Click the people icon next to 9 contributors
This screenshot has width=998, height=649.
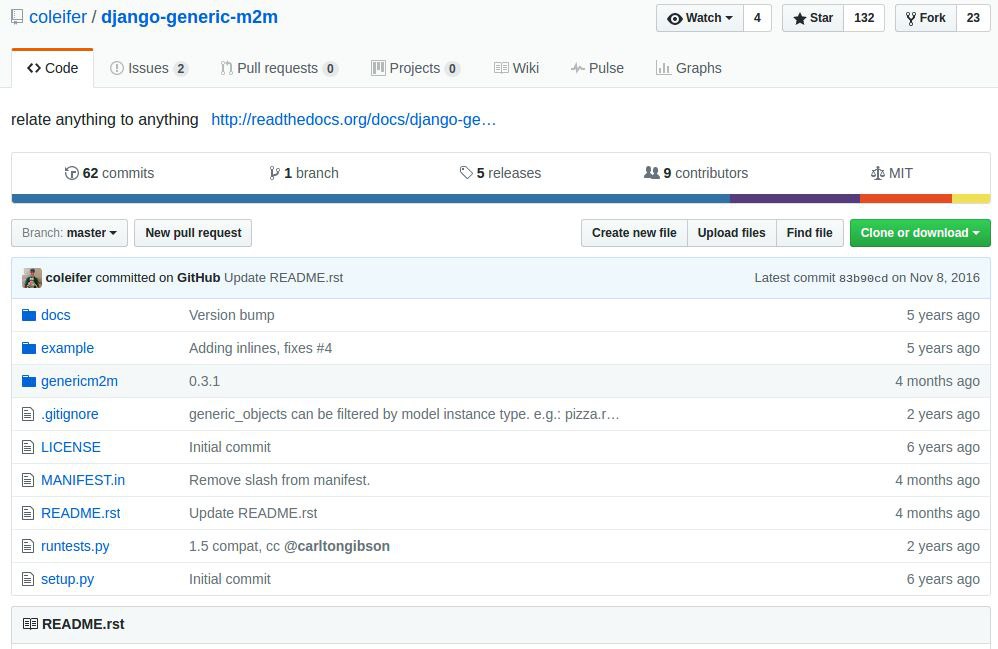click(652, 172)
